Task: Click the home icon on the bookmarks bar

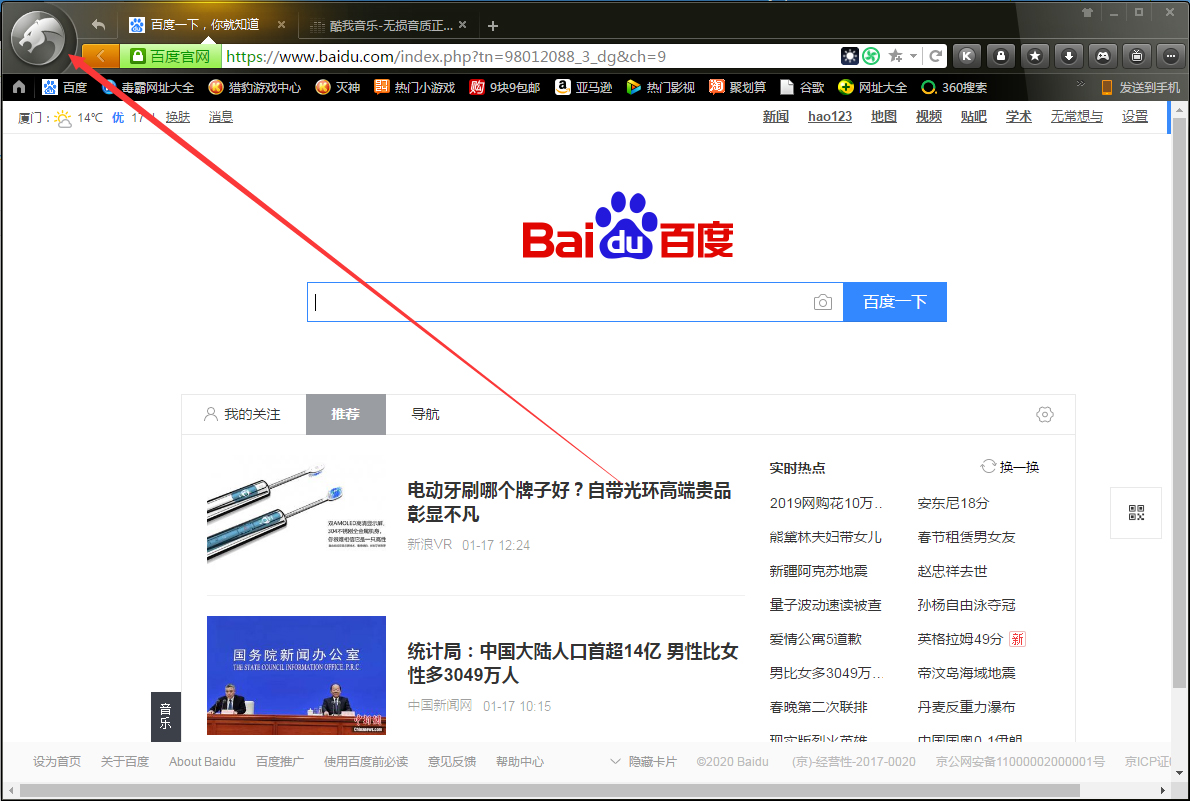Action: 17,87
